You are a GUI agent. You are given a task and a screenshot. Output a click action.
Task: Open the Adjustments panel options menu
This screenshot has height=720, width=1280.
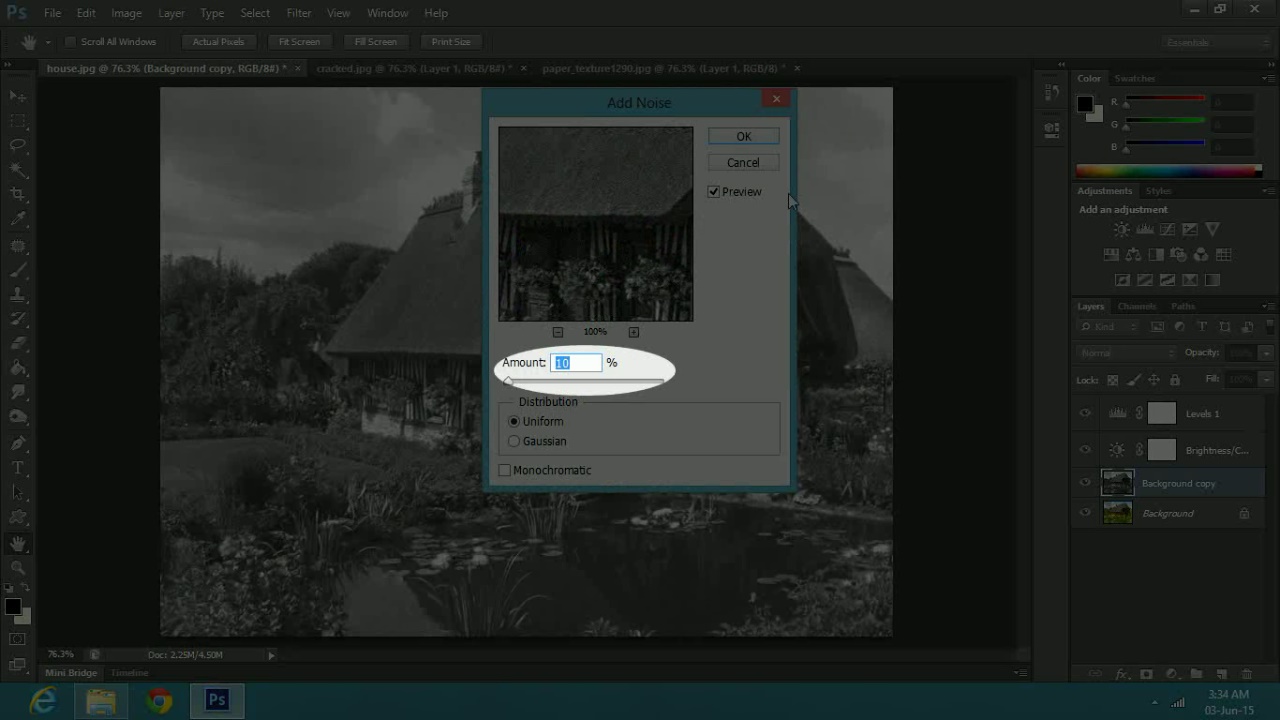(1267, 191)
